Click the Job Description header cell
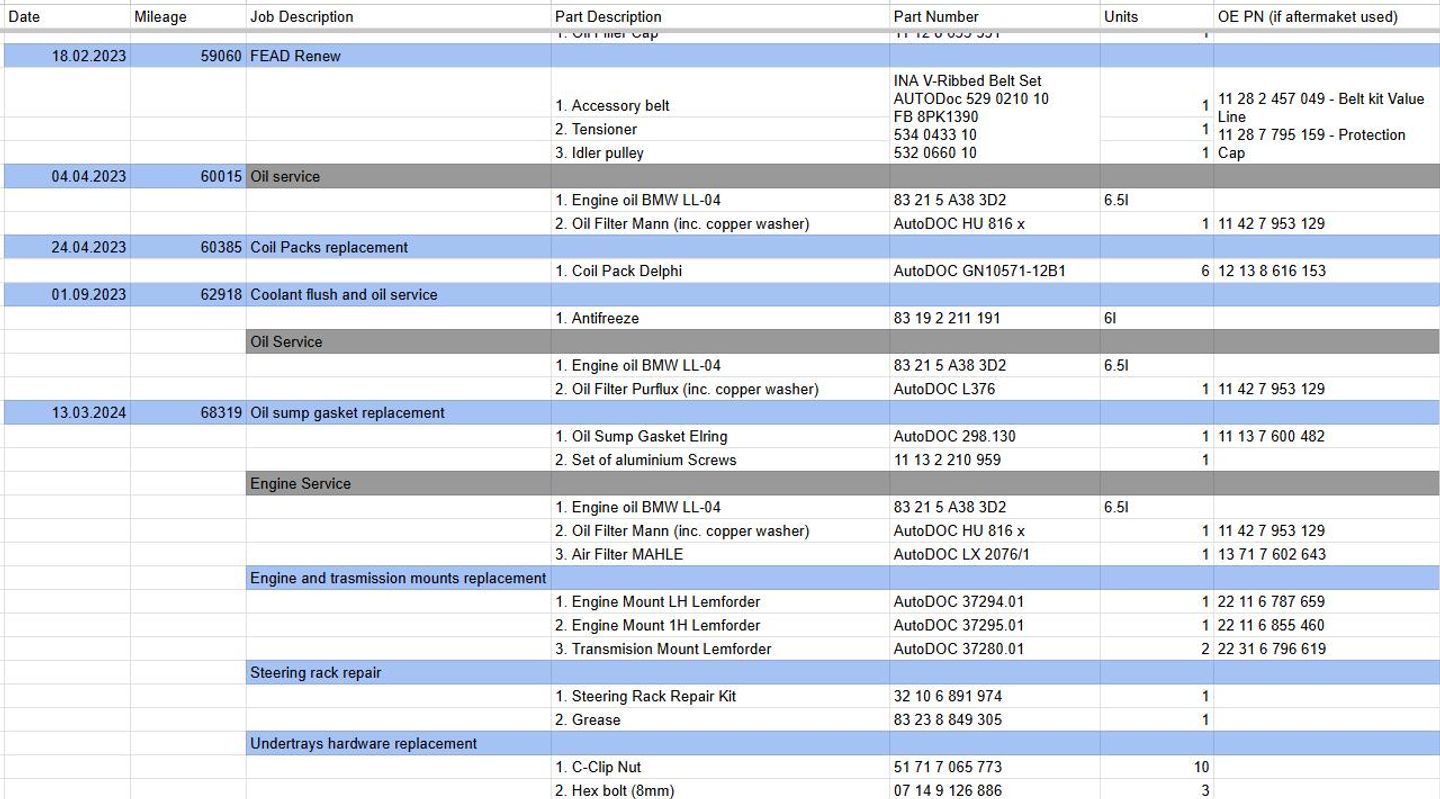The image size is (1440, 799). tap(301, 16)
